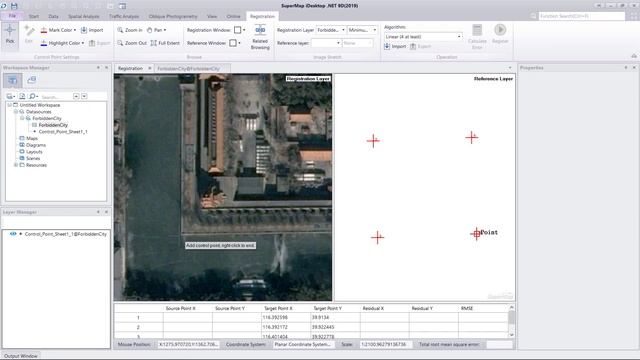
Task: Pin the Properties panel
Action: tap(626, 68)
